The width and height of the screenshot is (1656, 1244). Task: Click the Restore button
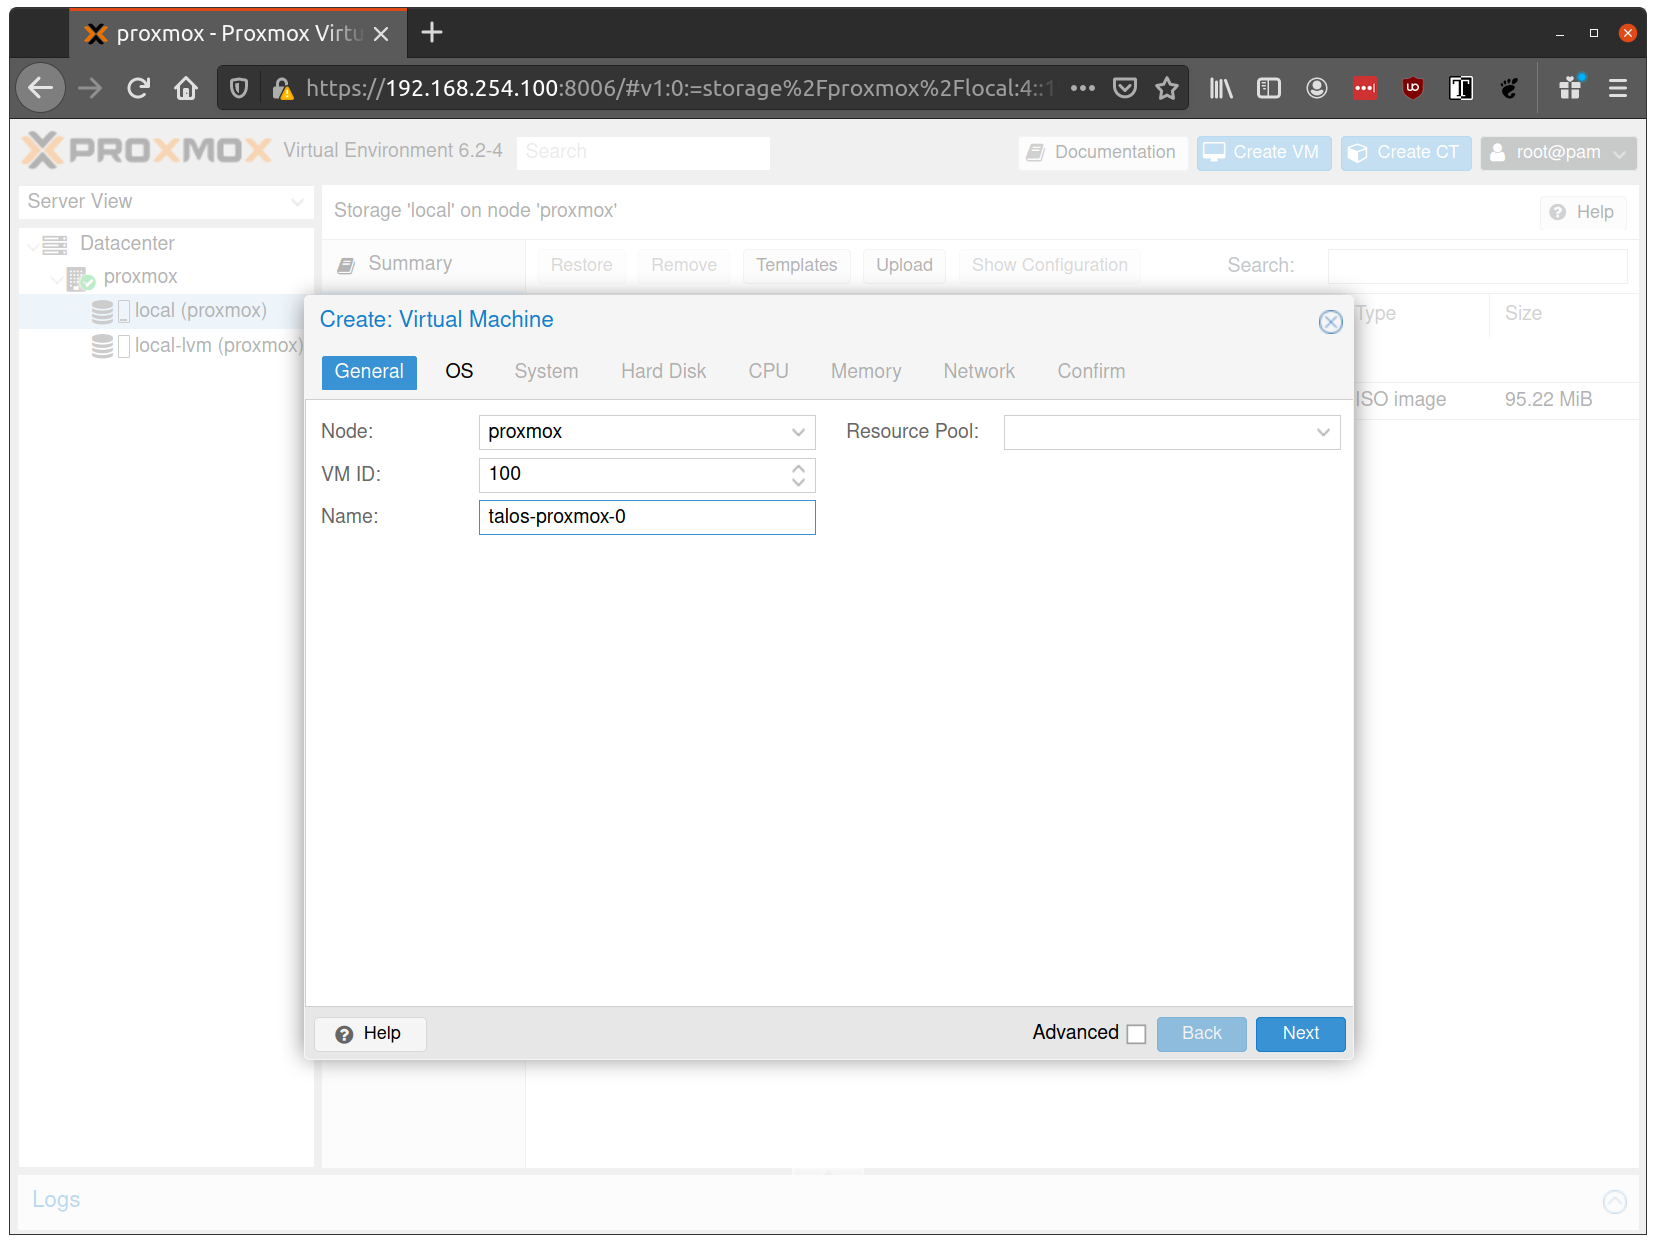[581, 266]
